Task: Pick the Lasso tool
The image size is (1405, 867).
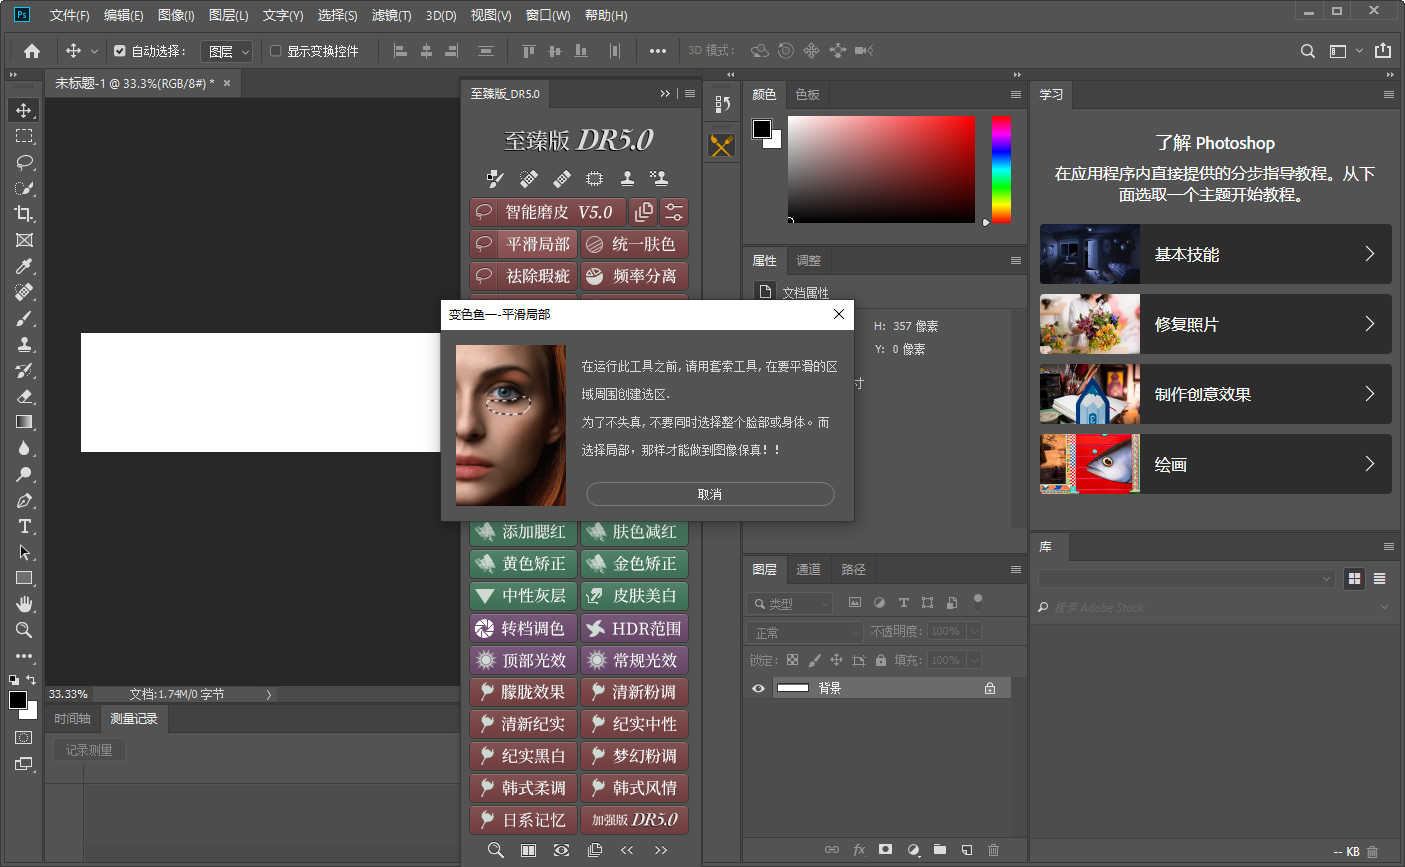Action: coord(24,162)
